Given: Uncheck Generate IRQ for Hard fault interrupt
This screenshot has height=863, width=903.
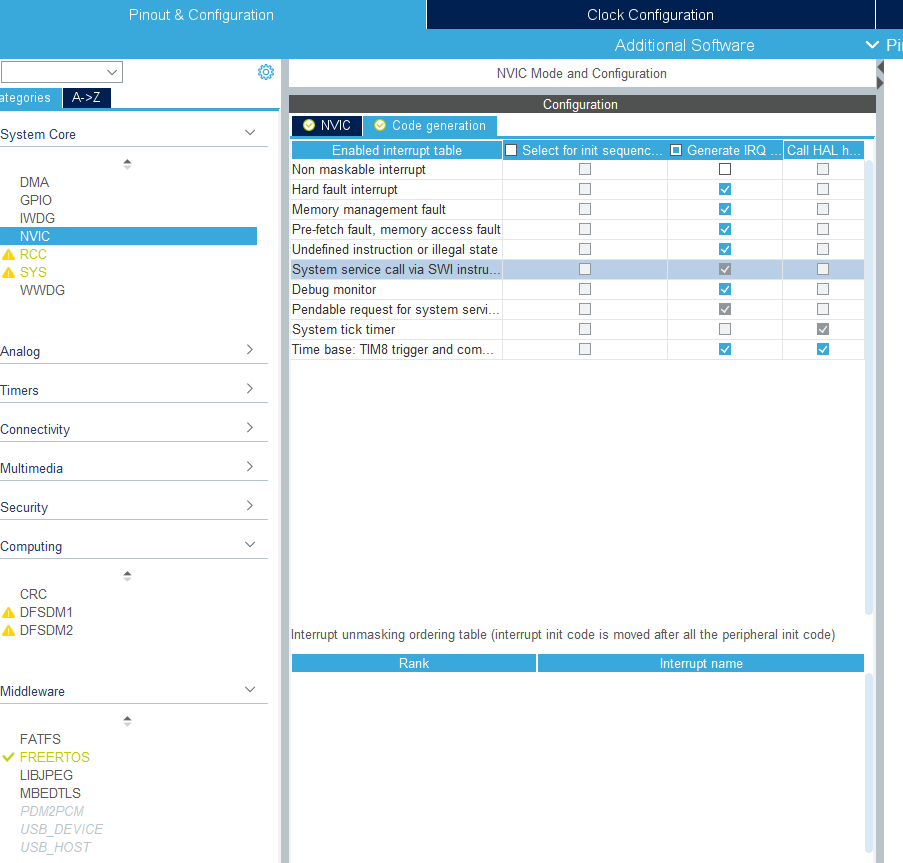Looking at the screenshot, I should pyautogui.click(x=725, y=189).
